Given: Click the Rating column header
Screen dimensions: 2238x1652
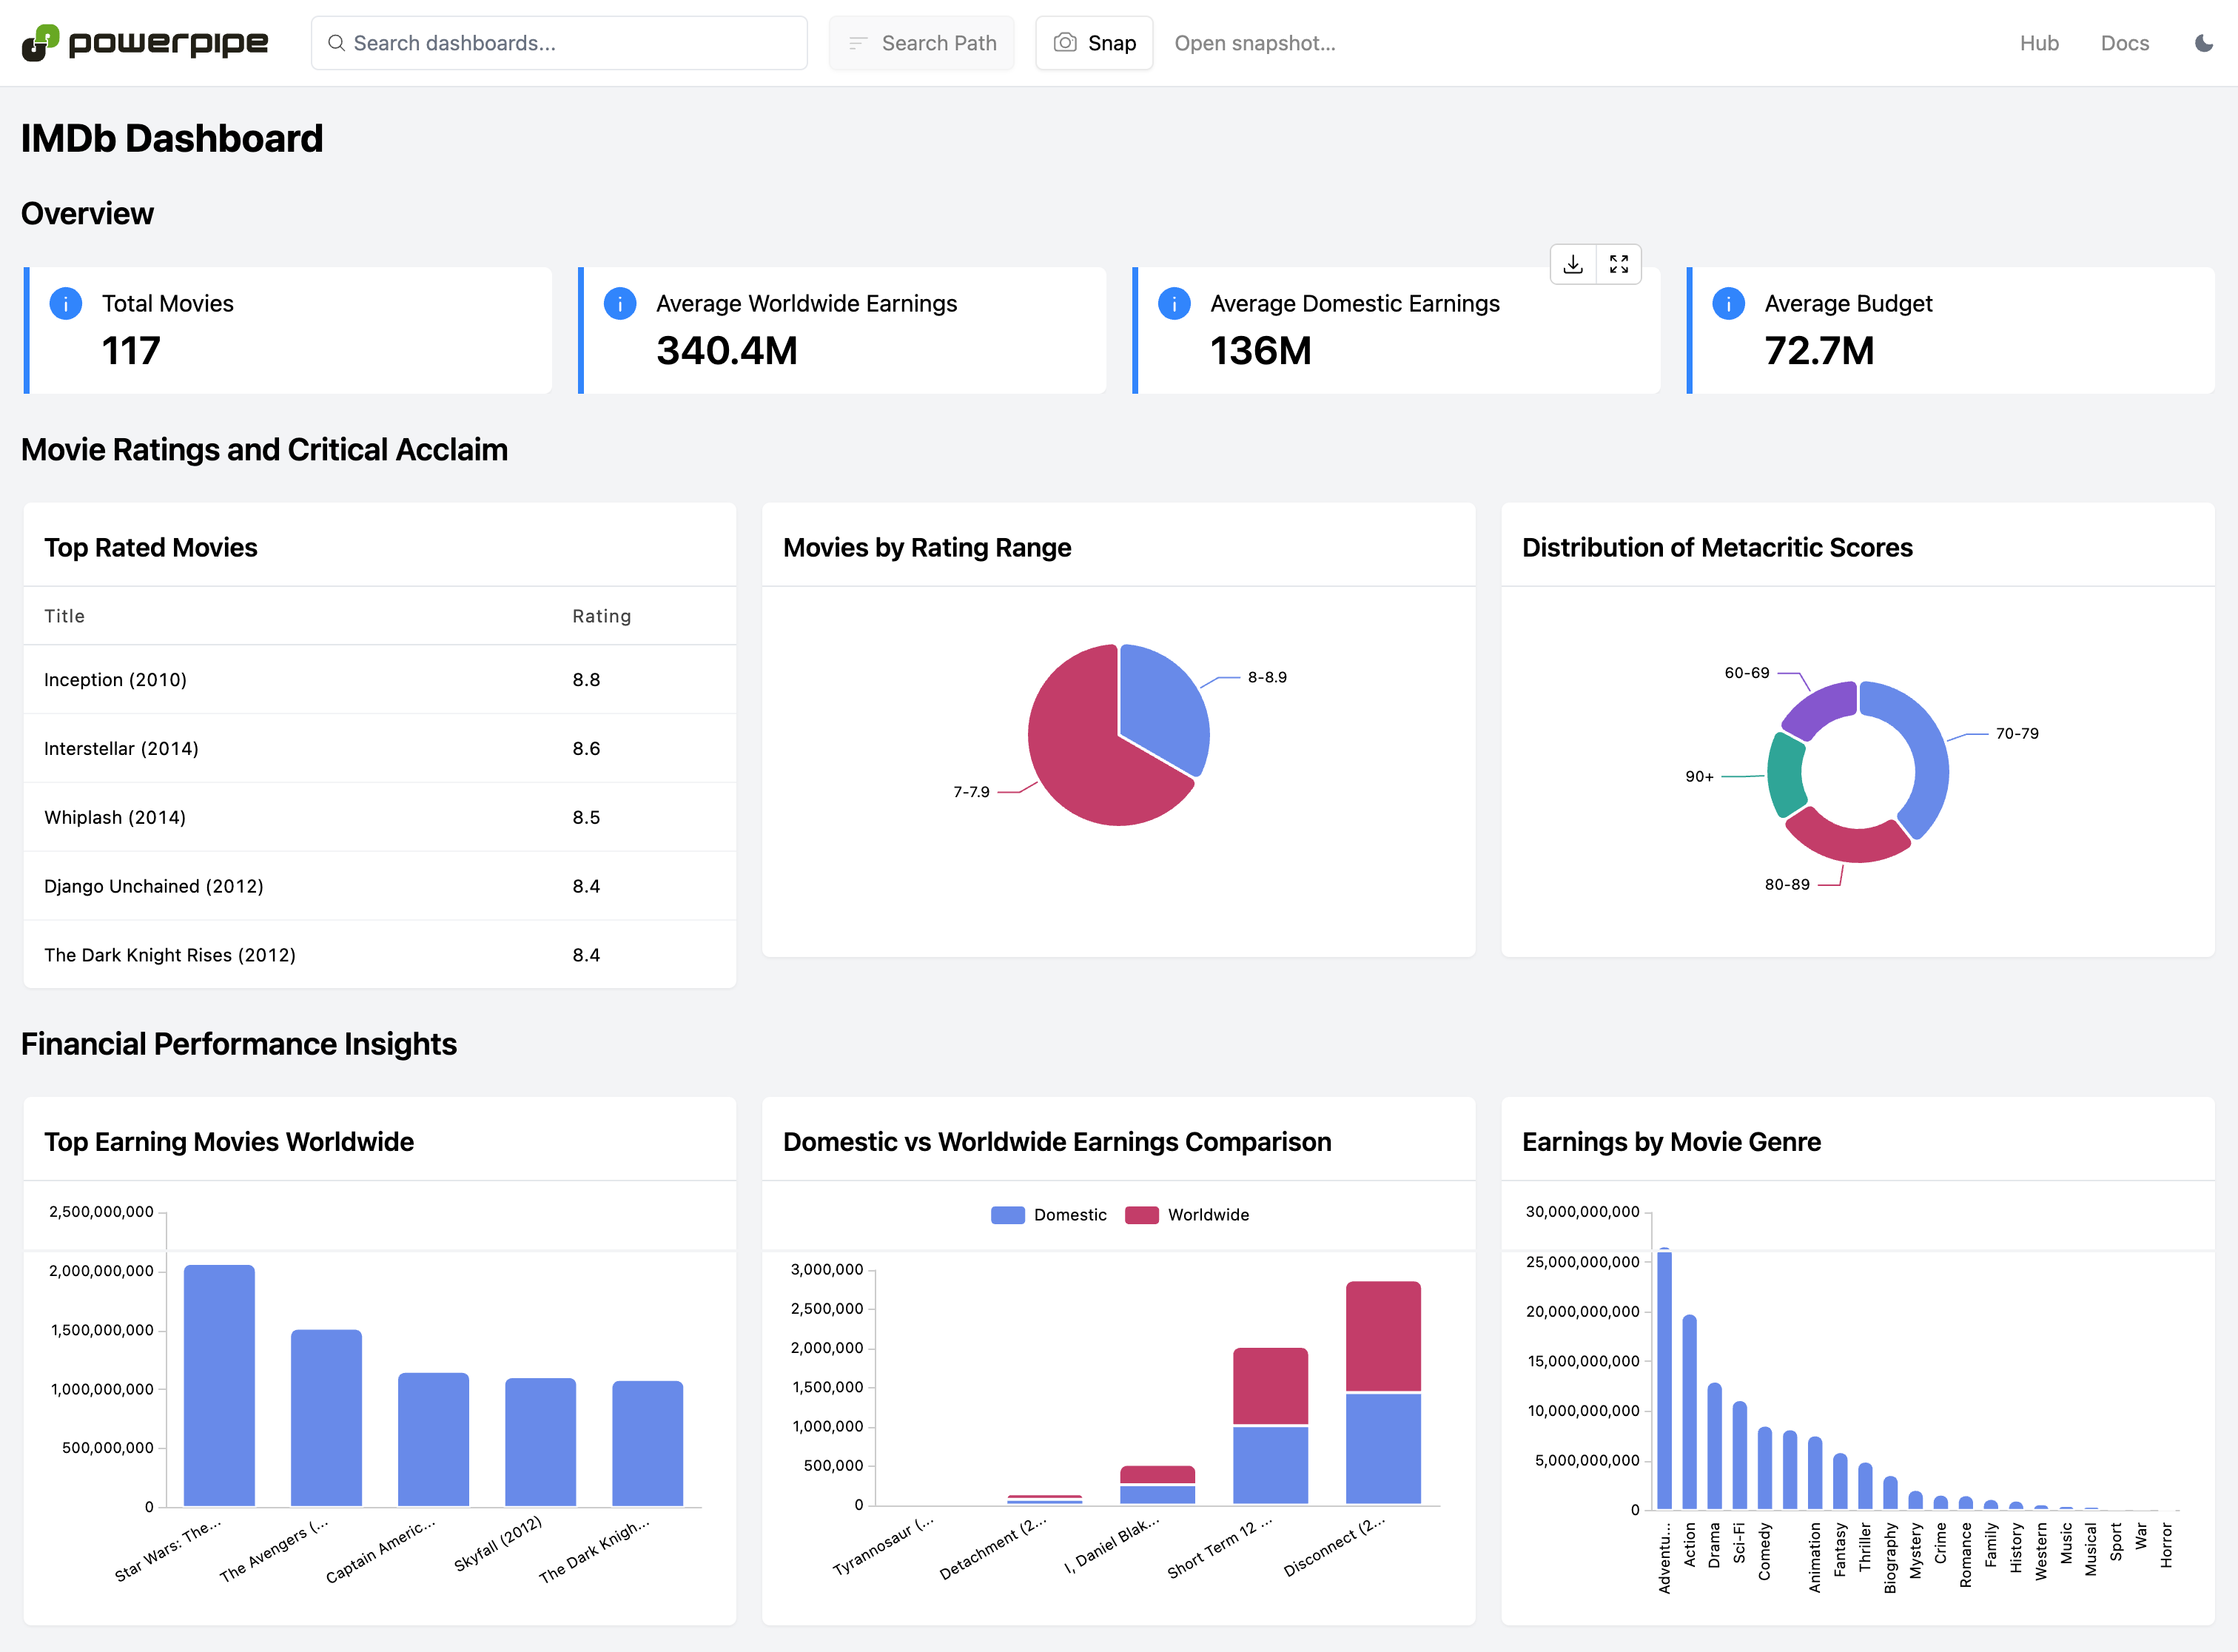Looking at the screenshot, I should [601, 616].
